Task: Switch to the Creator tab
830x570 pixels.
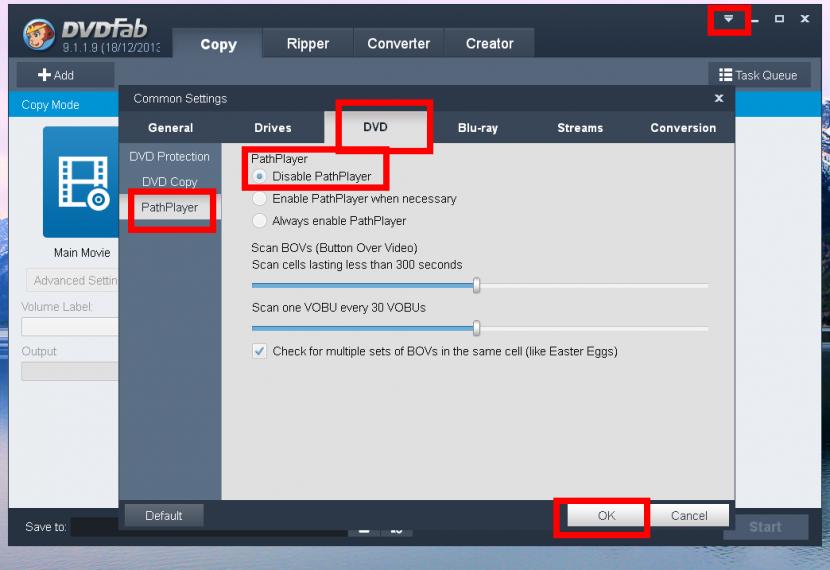Action: [x=489, y=43]
